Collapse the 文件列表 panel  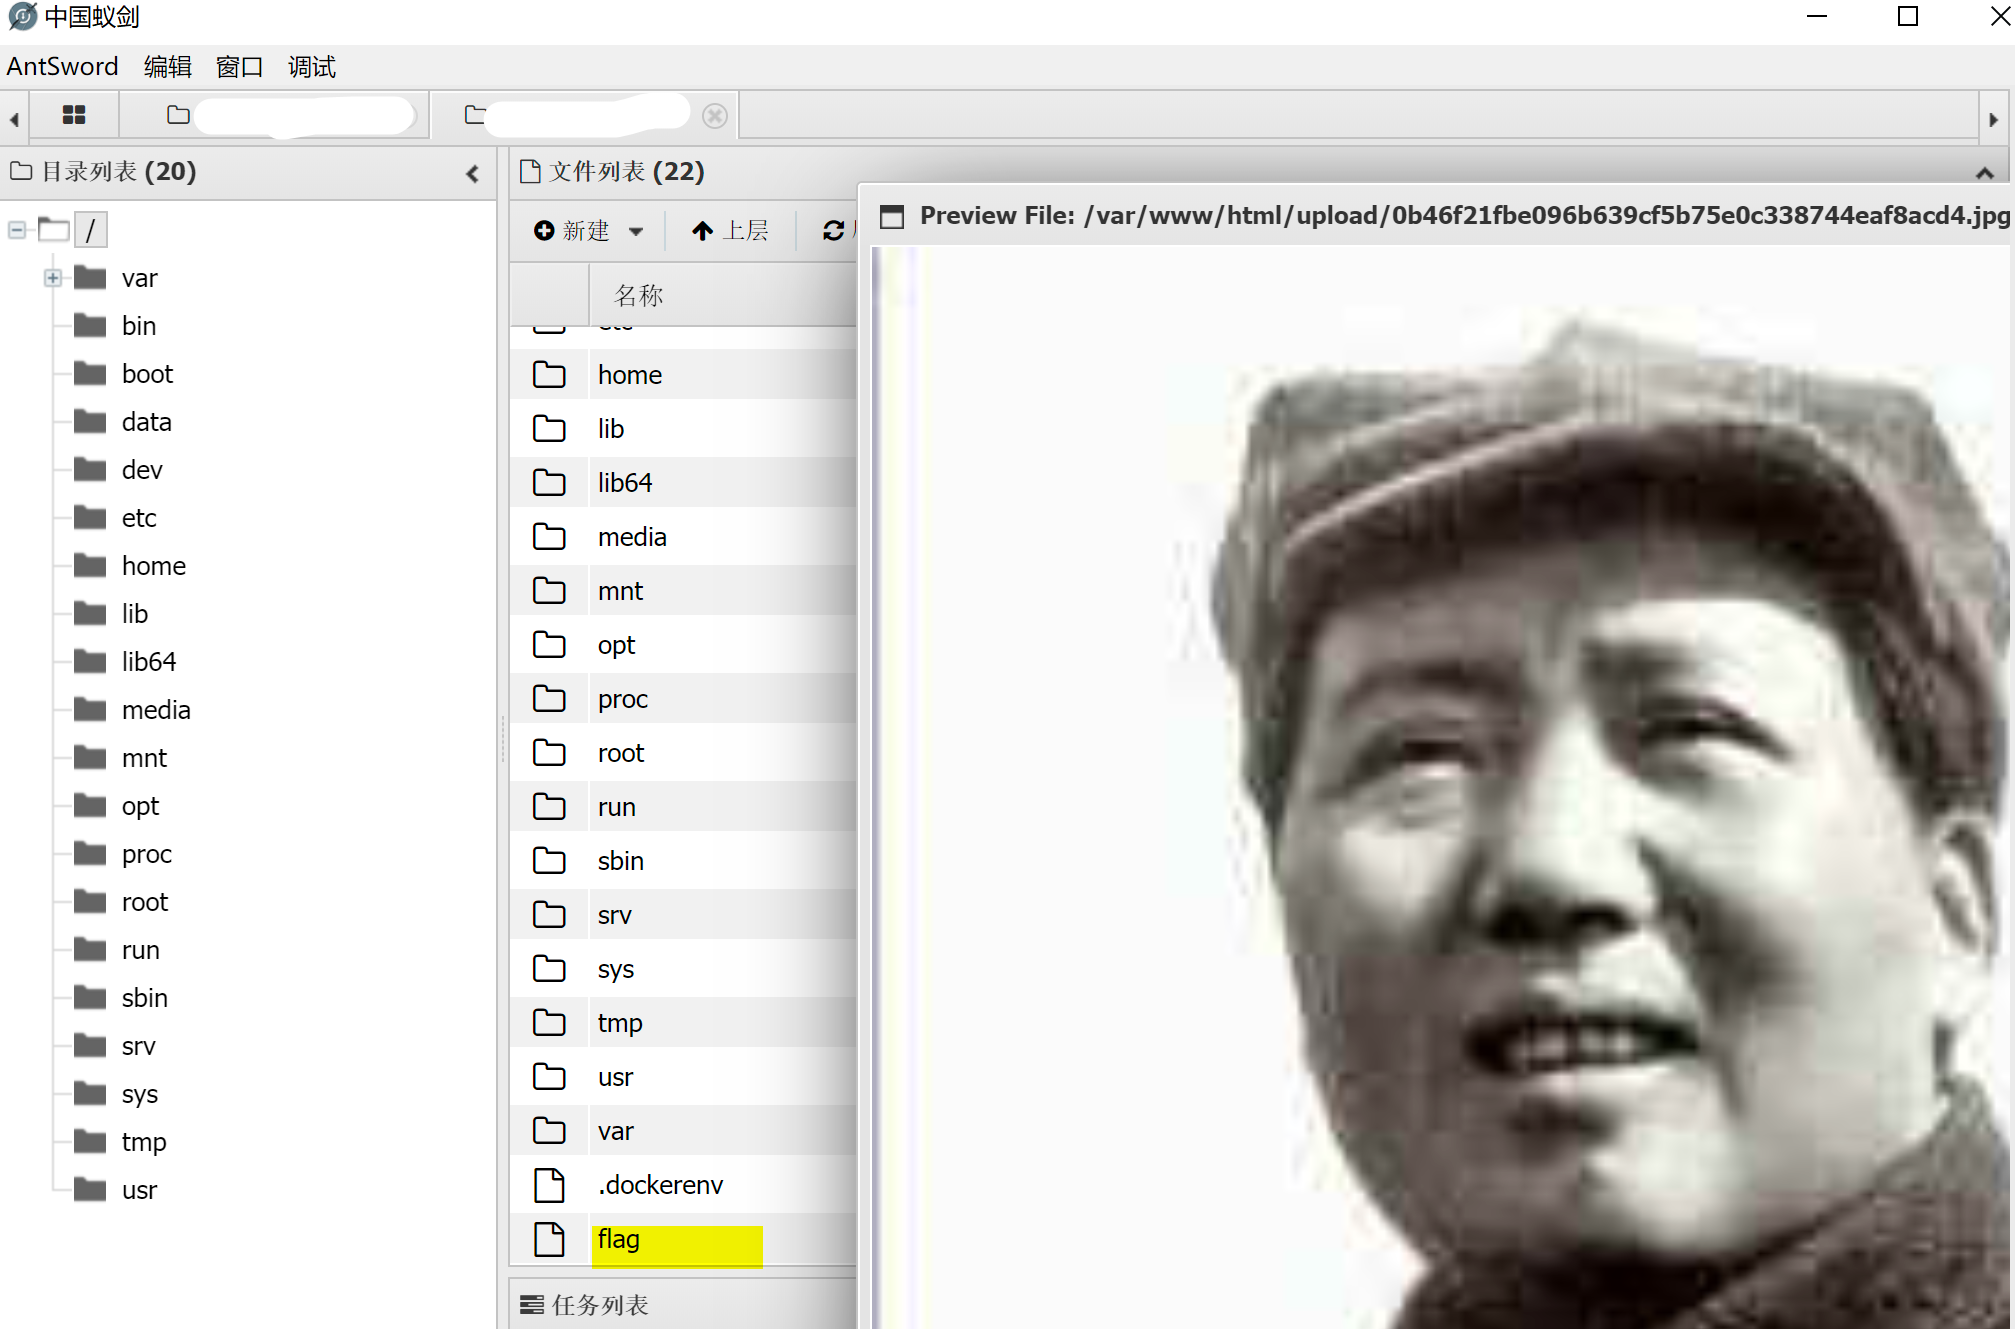click(1985, 173)
